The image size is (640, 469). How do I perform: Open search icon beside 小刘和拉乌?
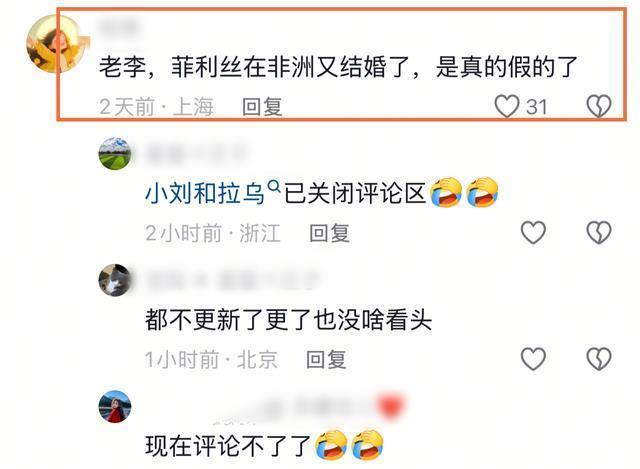click(274, 187)
